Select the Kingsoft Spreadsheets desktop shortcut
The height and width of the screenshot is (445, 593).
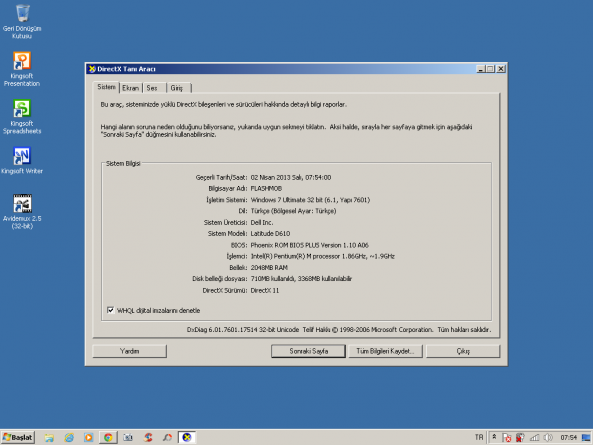click(22, 117)
